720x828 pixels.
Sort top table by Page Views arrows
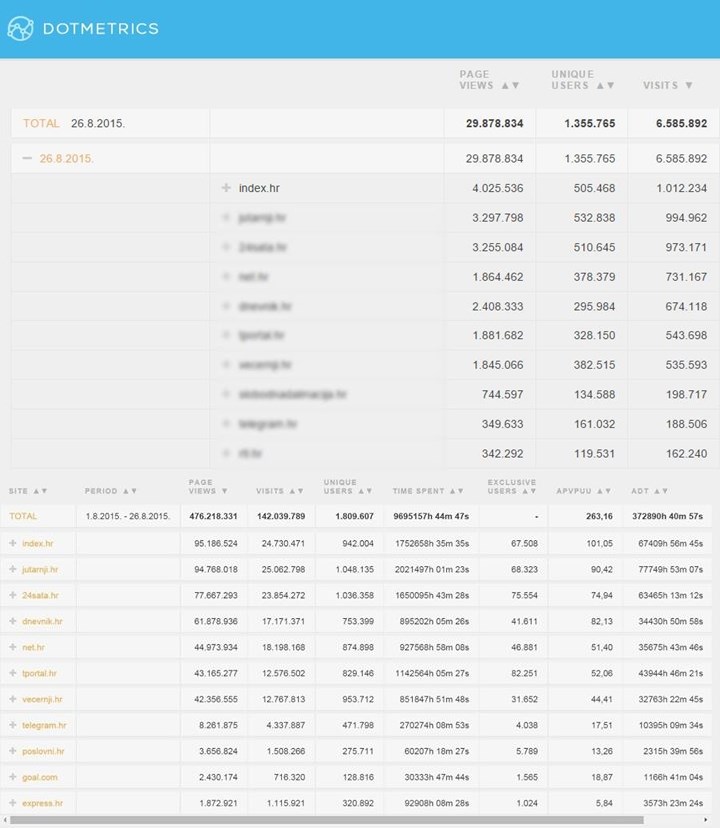click(x=510, y=86)
